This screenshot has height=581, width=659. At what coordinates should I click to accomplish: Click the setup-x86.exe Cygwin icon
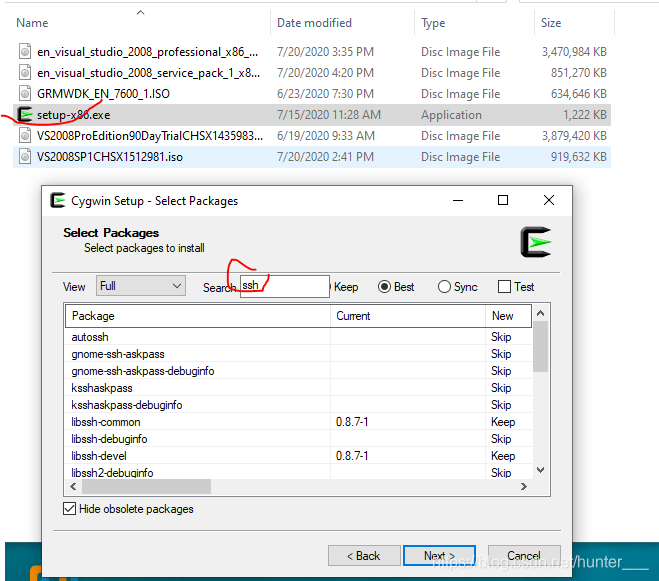click(24, 115)
